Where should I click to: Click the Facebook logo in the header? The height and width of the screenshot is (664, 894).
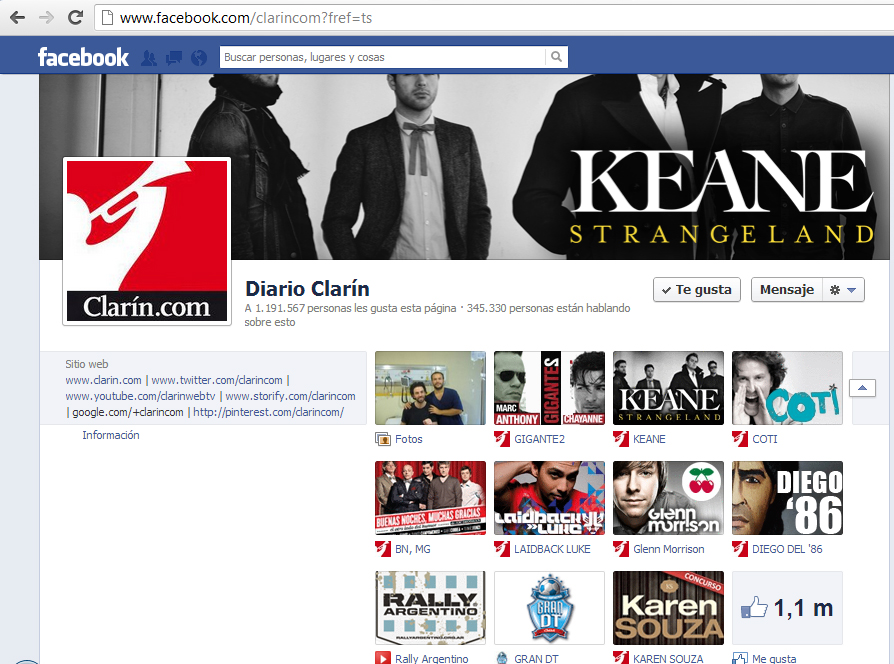click(83, 57)
